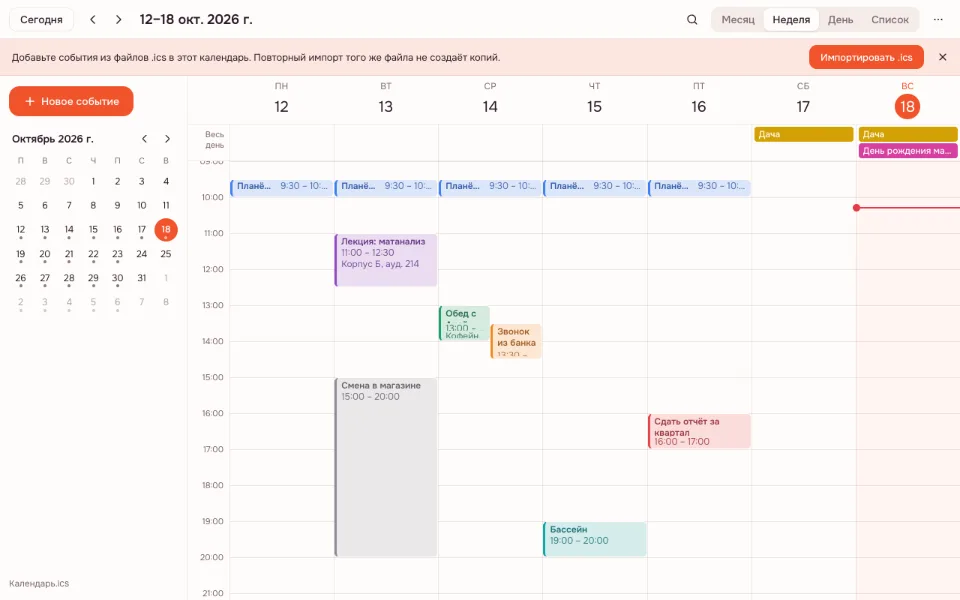Open the Обед с event on Wednesday
960x600 pixels.
click(464, 323)
